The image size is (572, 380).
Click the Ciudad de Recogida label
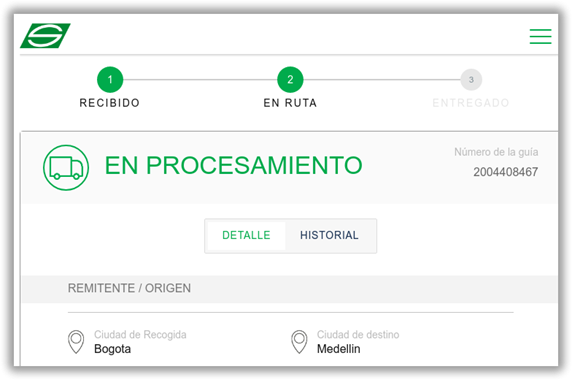point(140,334)
